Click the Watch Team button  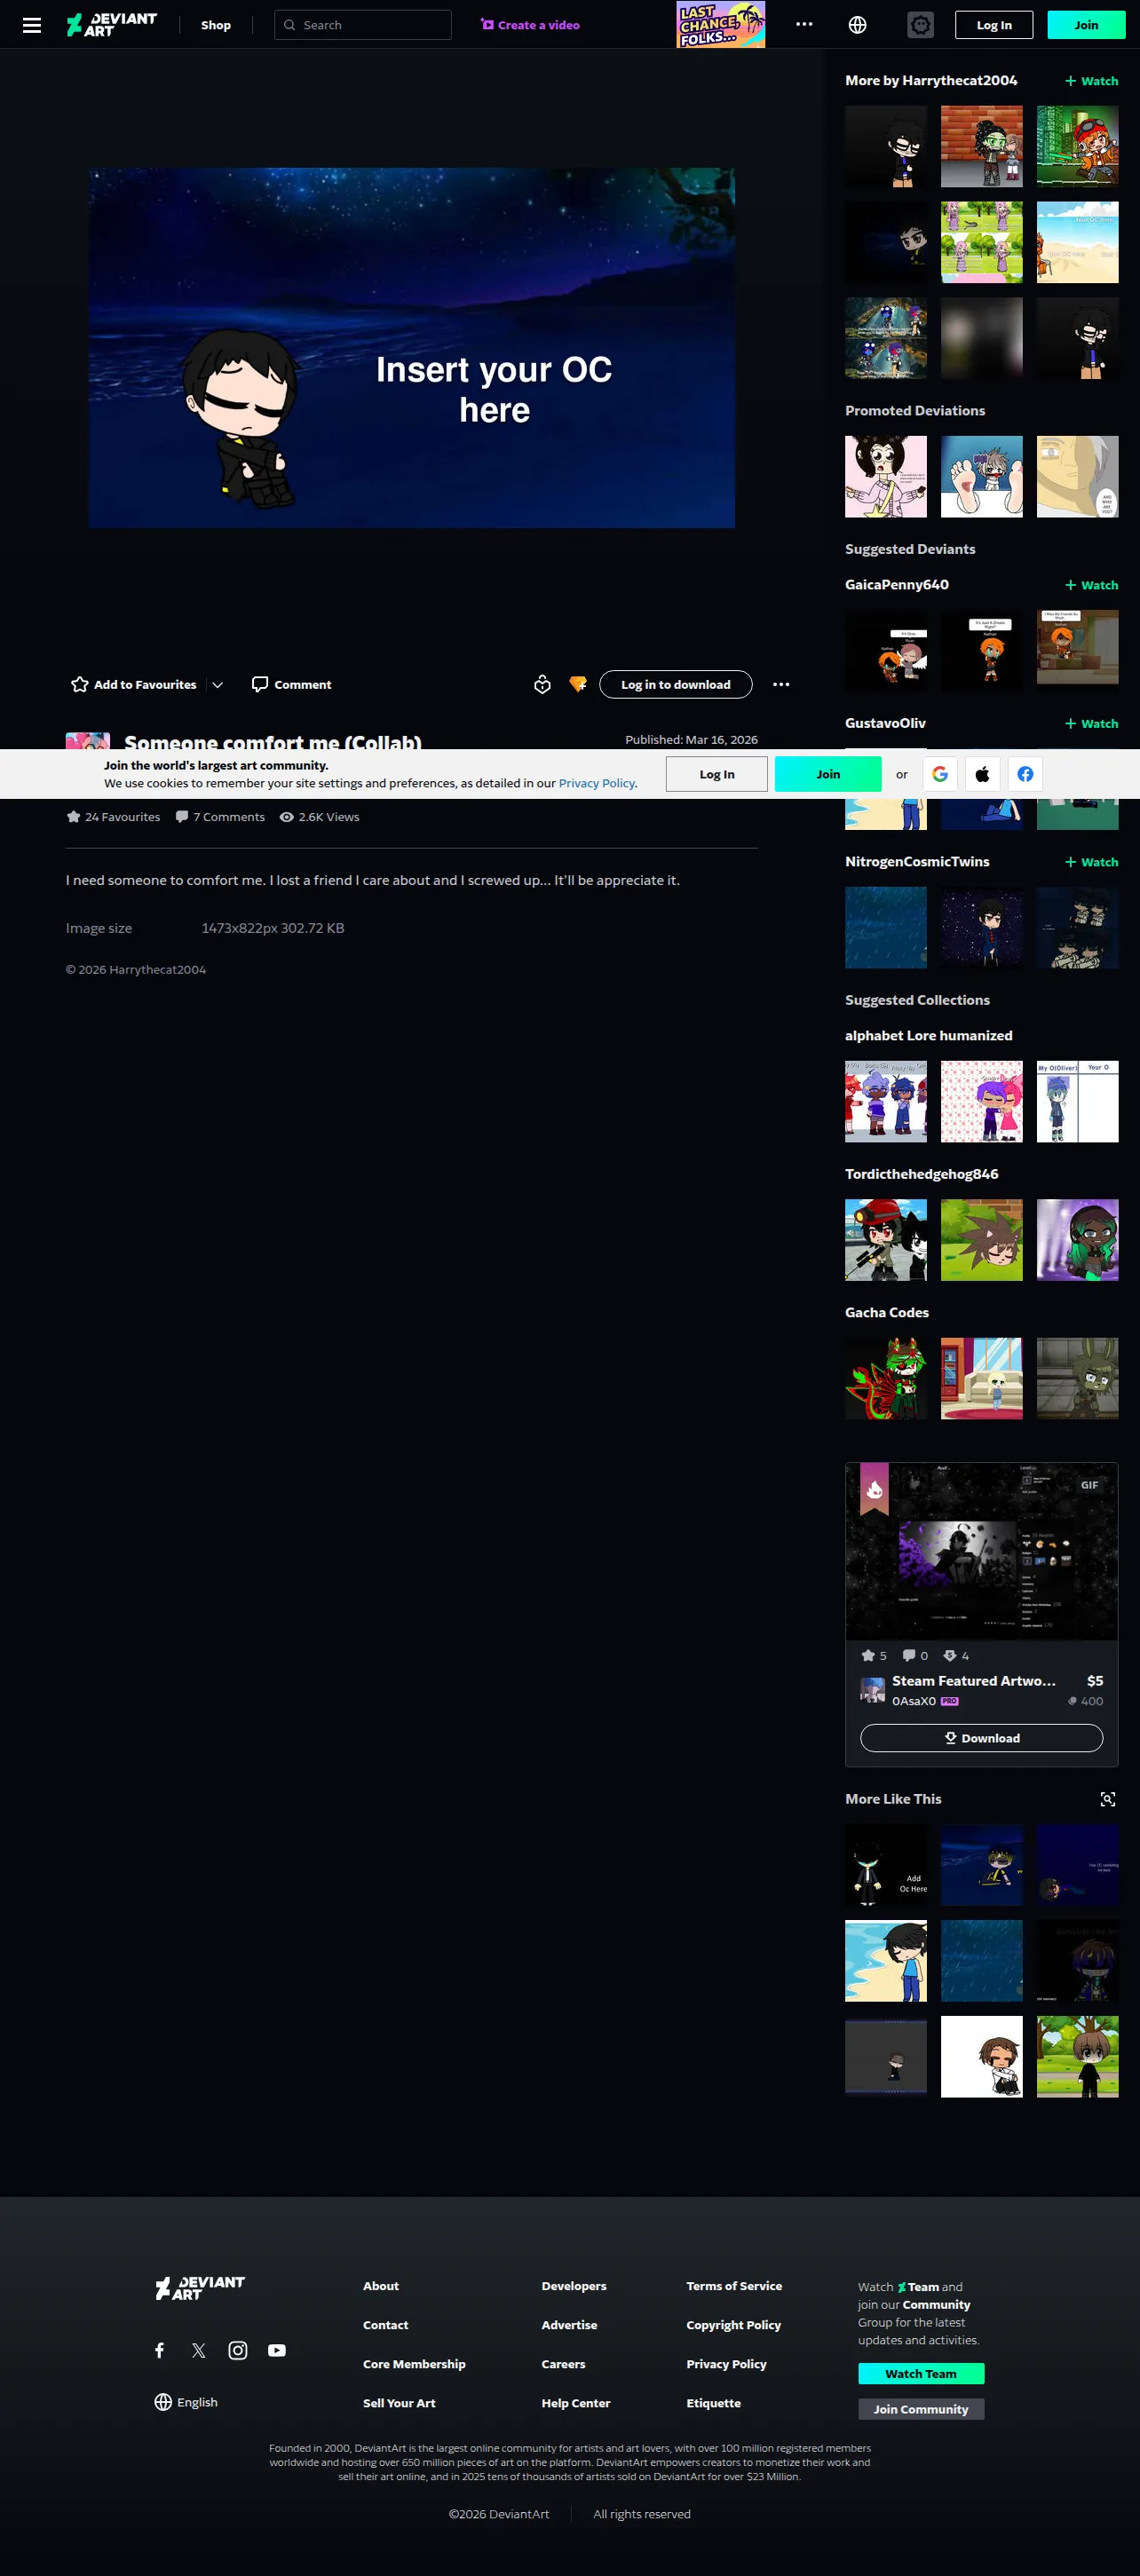(x=921, y=2374)
